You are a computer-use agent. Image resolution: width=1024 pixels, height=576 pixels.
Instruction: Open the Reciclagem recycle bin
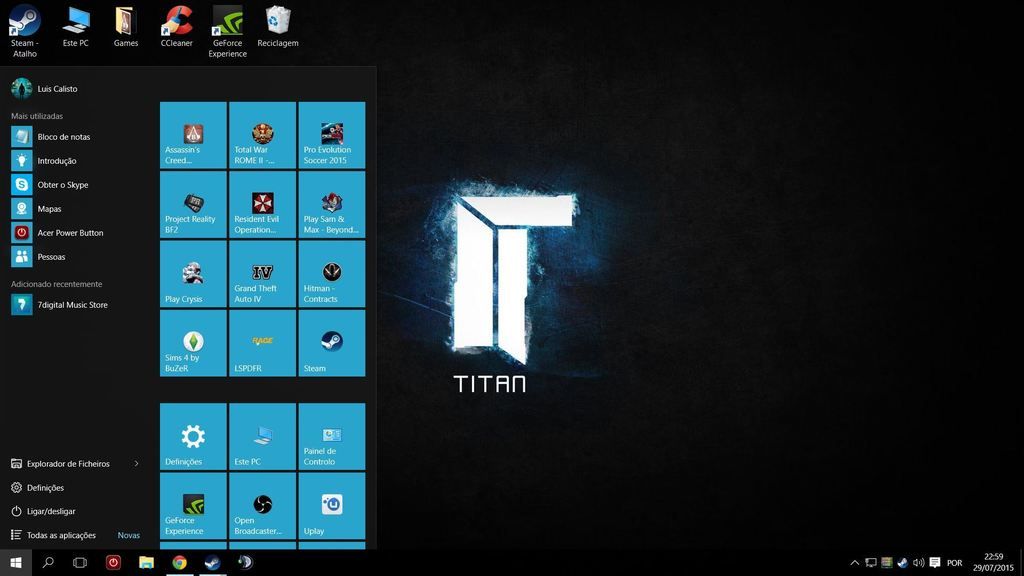(278, 26)
